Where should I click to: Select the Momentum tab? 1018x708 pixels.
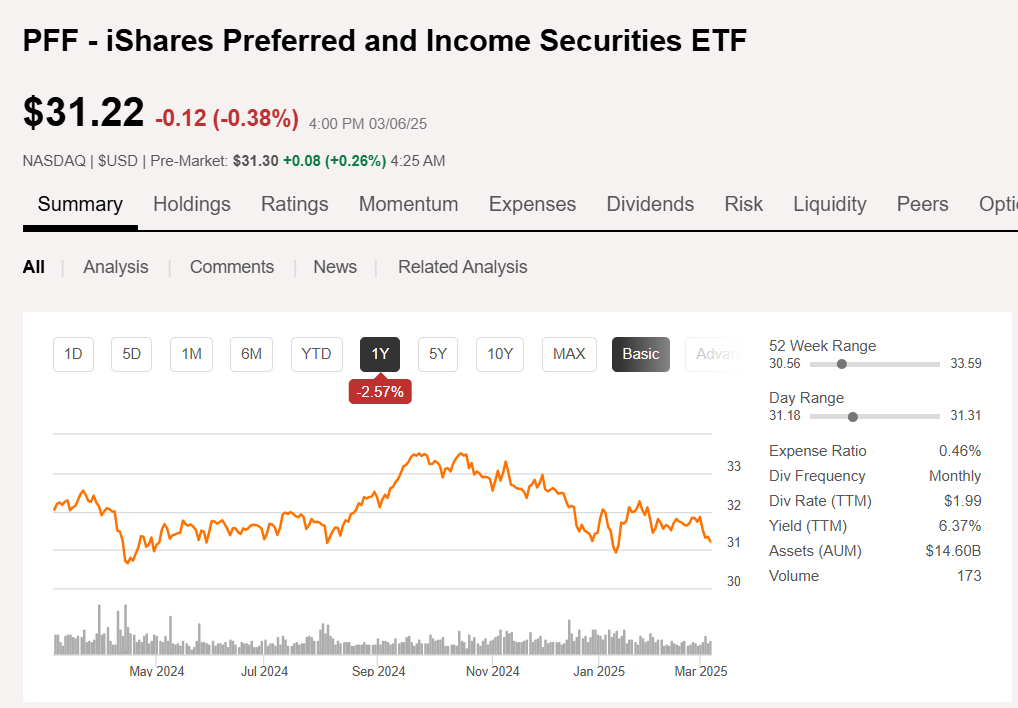coord(408,204)
